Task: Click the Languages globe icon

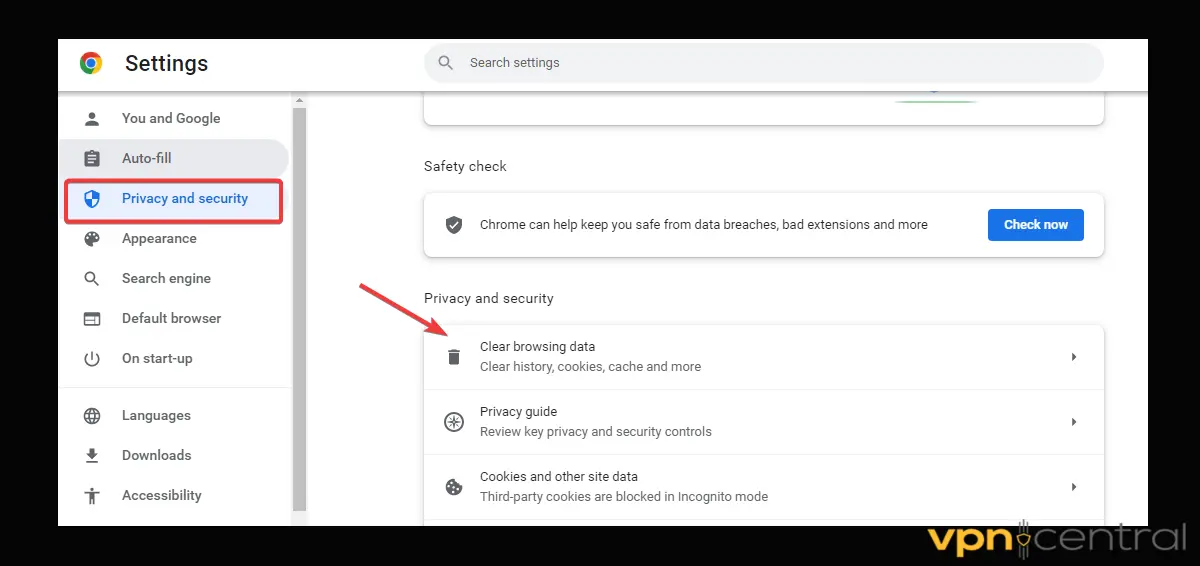Action: [x=92, y=415]
